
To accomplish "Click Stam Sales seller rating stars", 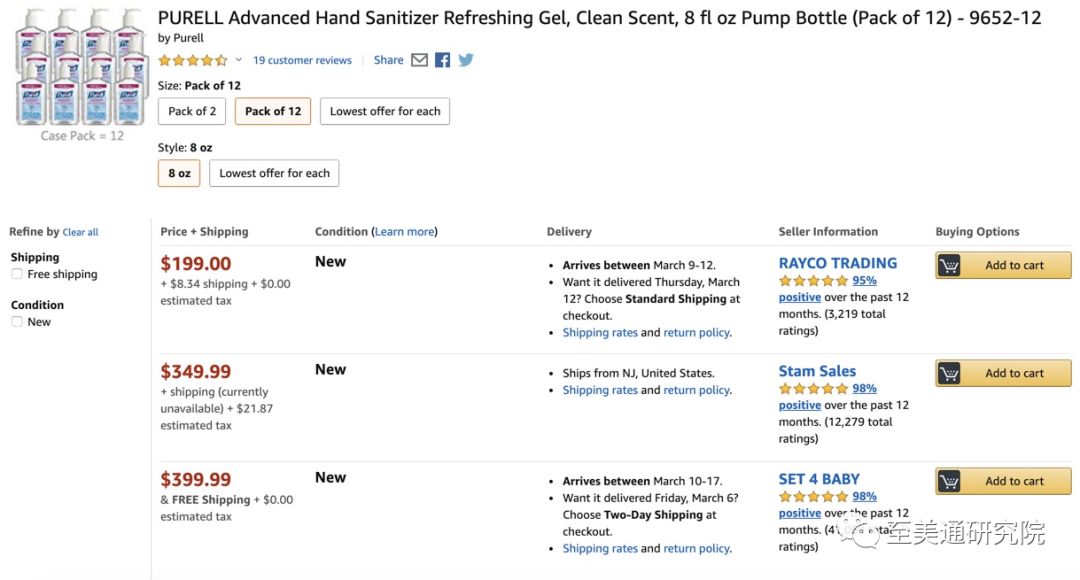I will pyautogui.click(x=813, y=389).
